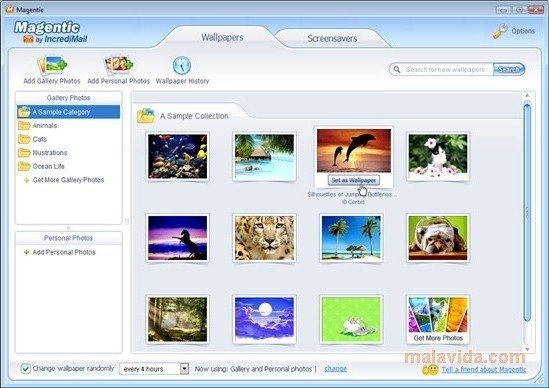Viewport: 549px width, 388px height.
Task: Click the Magentic title bar app icon
Action: pyautogui.click(x=10, y=9)
